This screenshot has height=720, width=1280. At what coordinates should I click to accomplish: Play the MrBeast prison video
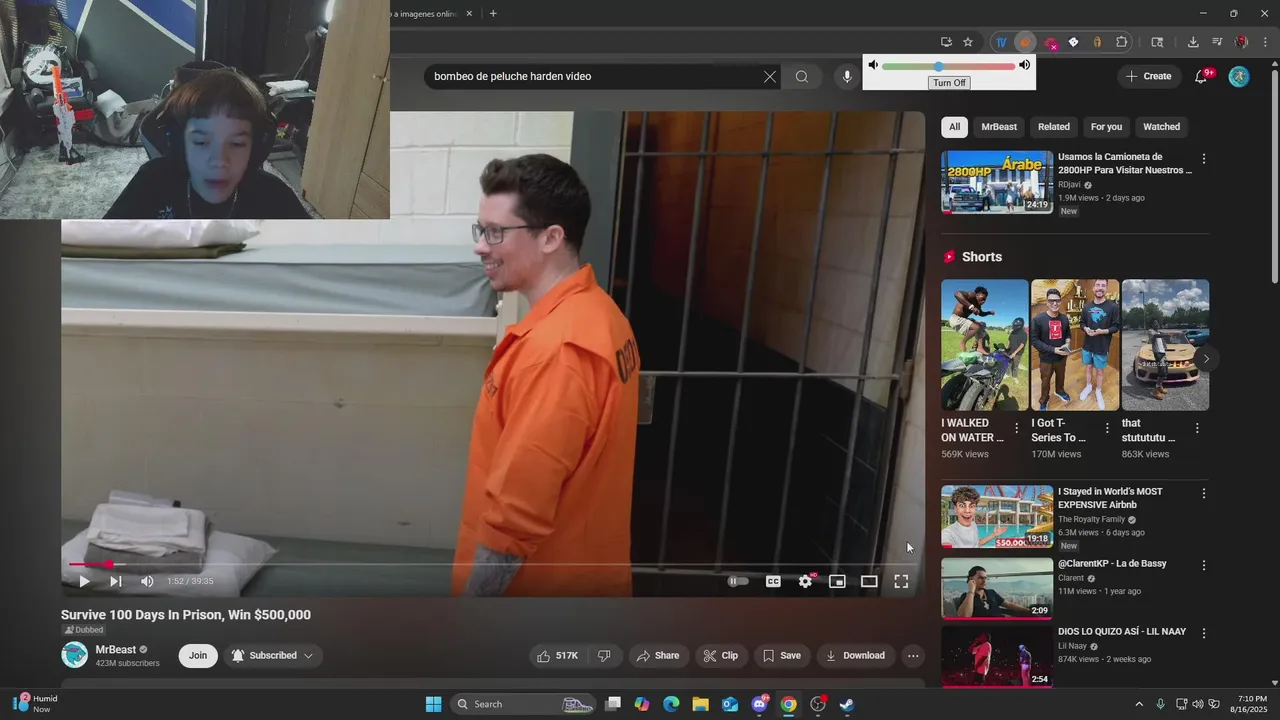tap(84, 581)
